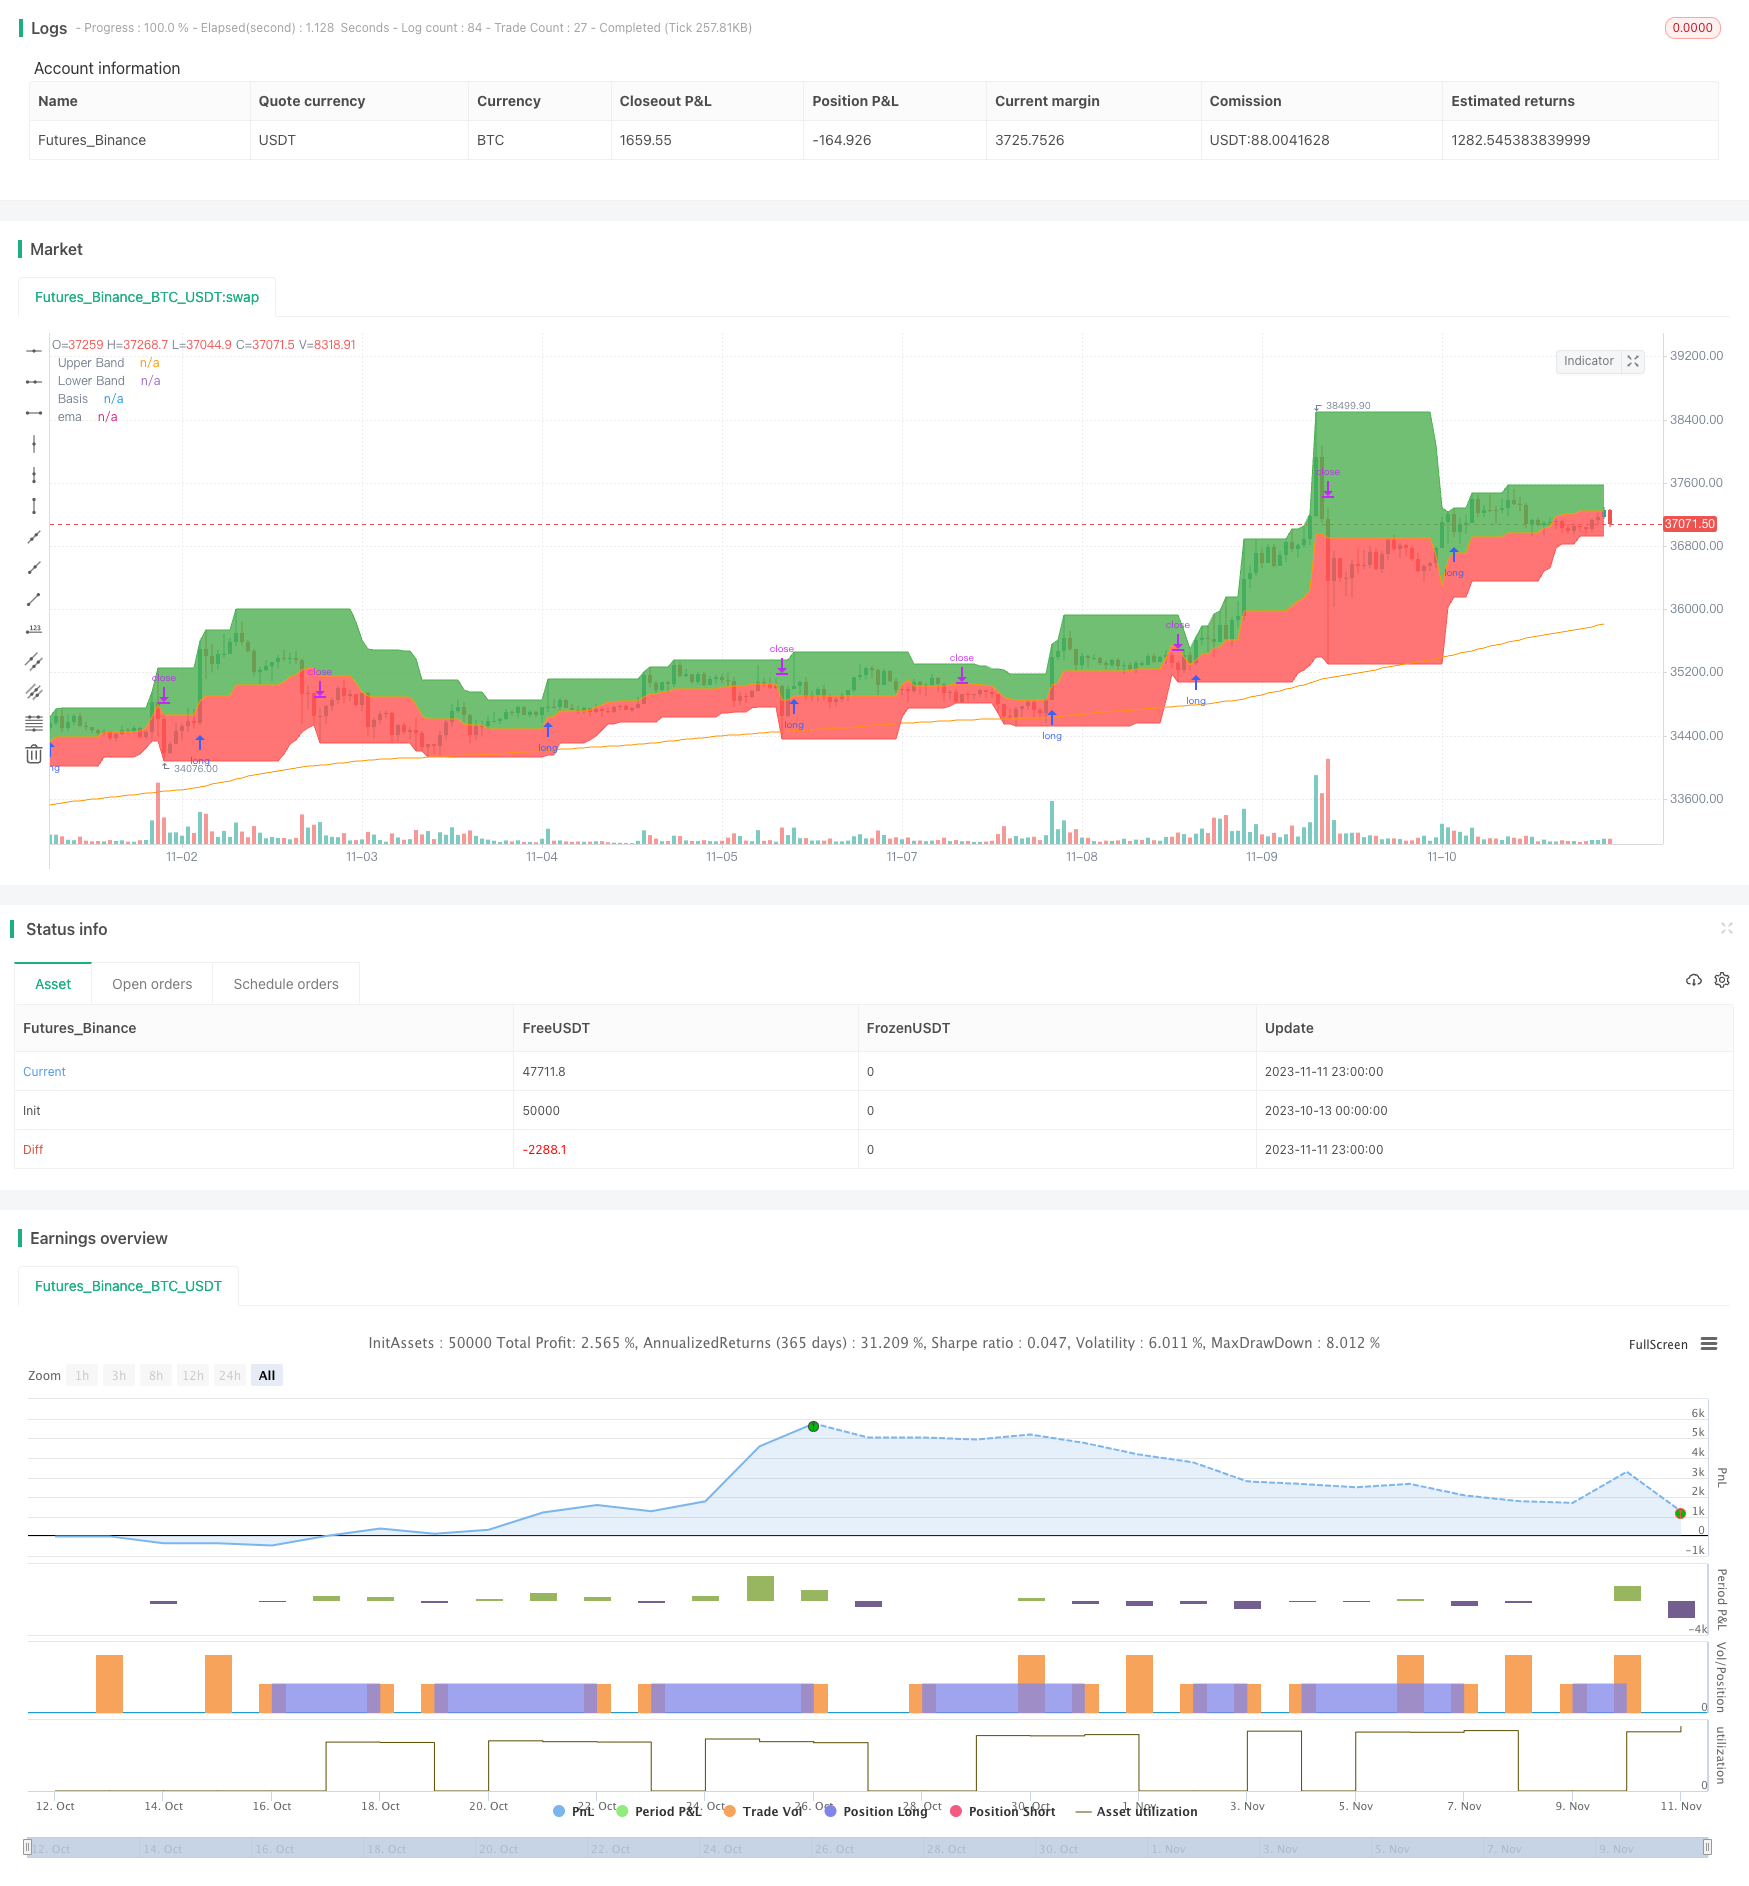
Task: Set zoom range to 1h
Action: (x=82, y=1375)
